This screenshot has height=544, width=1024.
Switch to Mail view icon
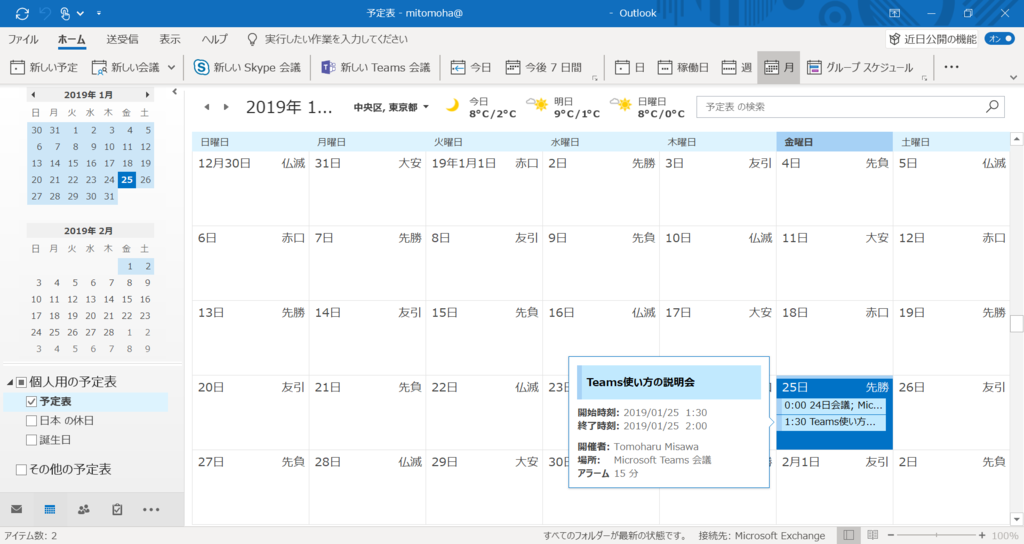(16, 509)
